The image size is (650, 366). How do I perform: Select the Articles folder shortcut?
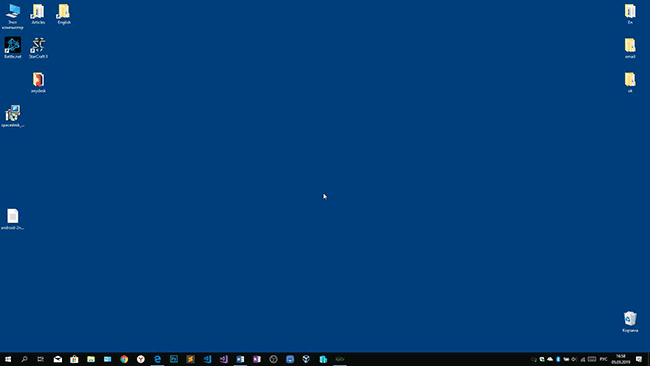tap(38, 14)
